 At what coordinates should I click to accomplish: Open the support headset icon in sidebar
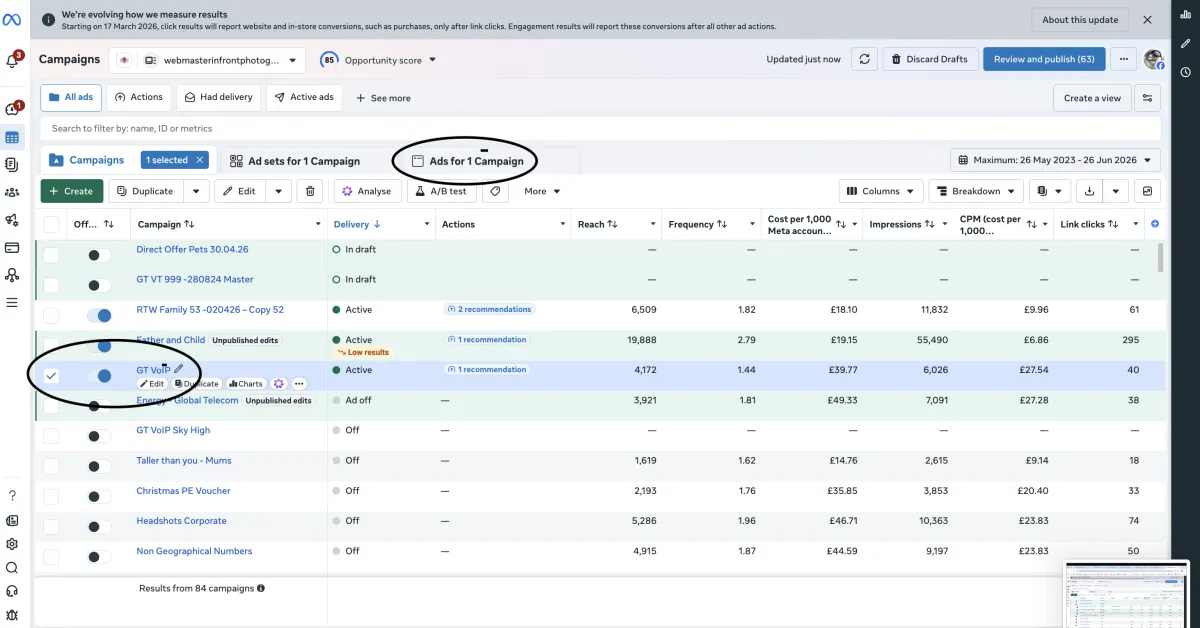point(12,592)
